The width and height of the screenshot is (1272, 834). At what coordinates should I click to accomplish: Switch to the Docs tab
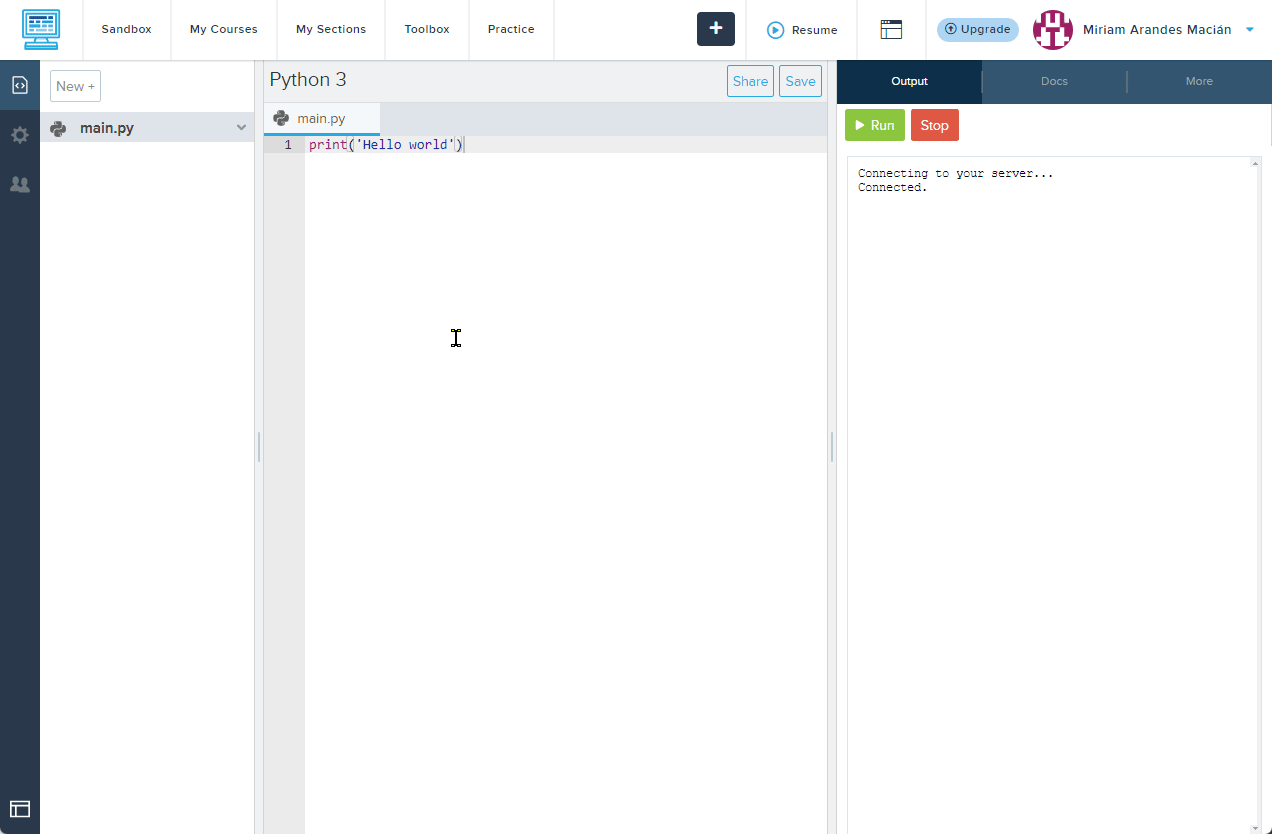tap(1054, 81)
